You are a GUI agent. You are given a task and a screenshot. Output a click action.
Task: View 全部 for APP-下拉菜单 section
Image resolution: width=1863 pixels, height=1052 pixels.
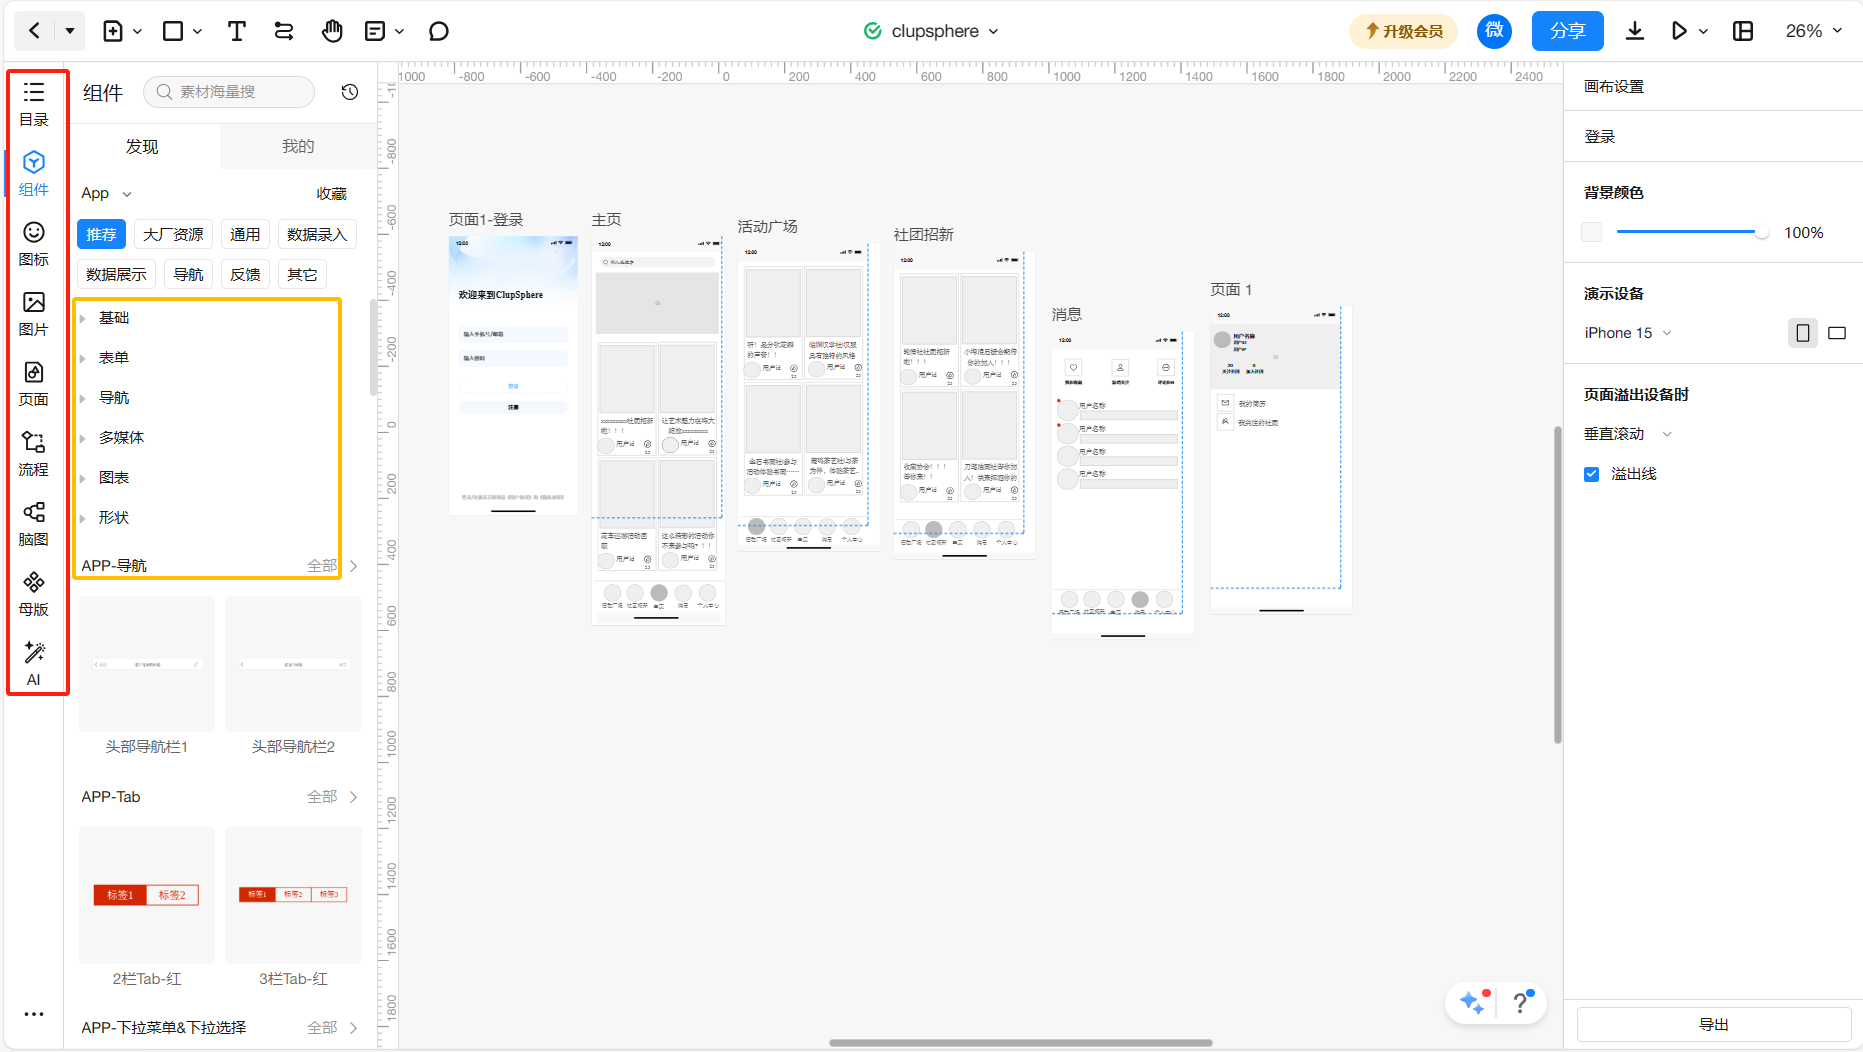point(332,1028)
